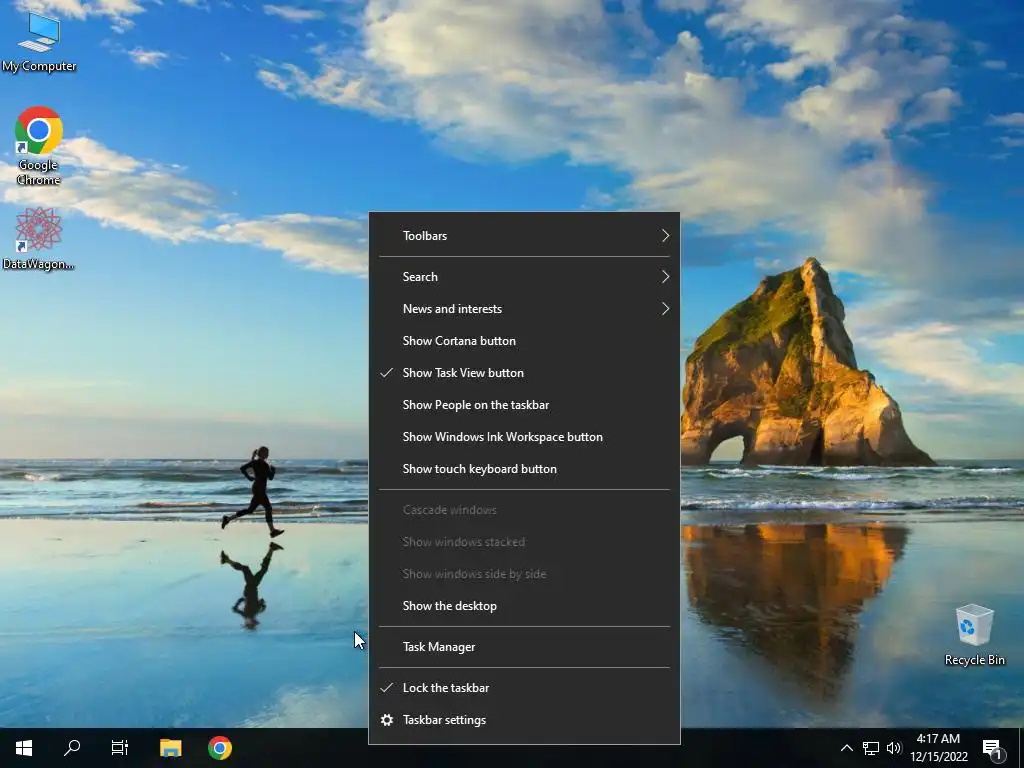This screenshot has height=768, width=1024.
Task: Choose Show the desktop
Action: 524,606
